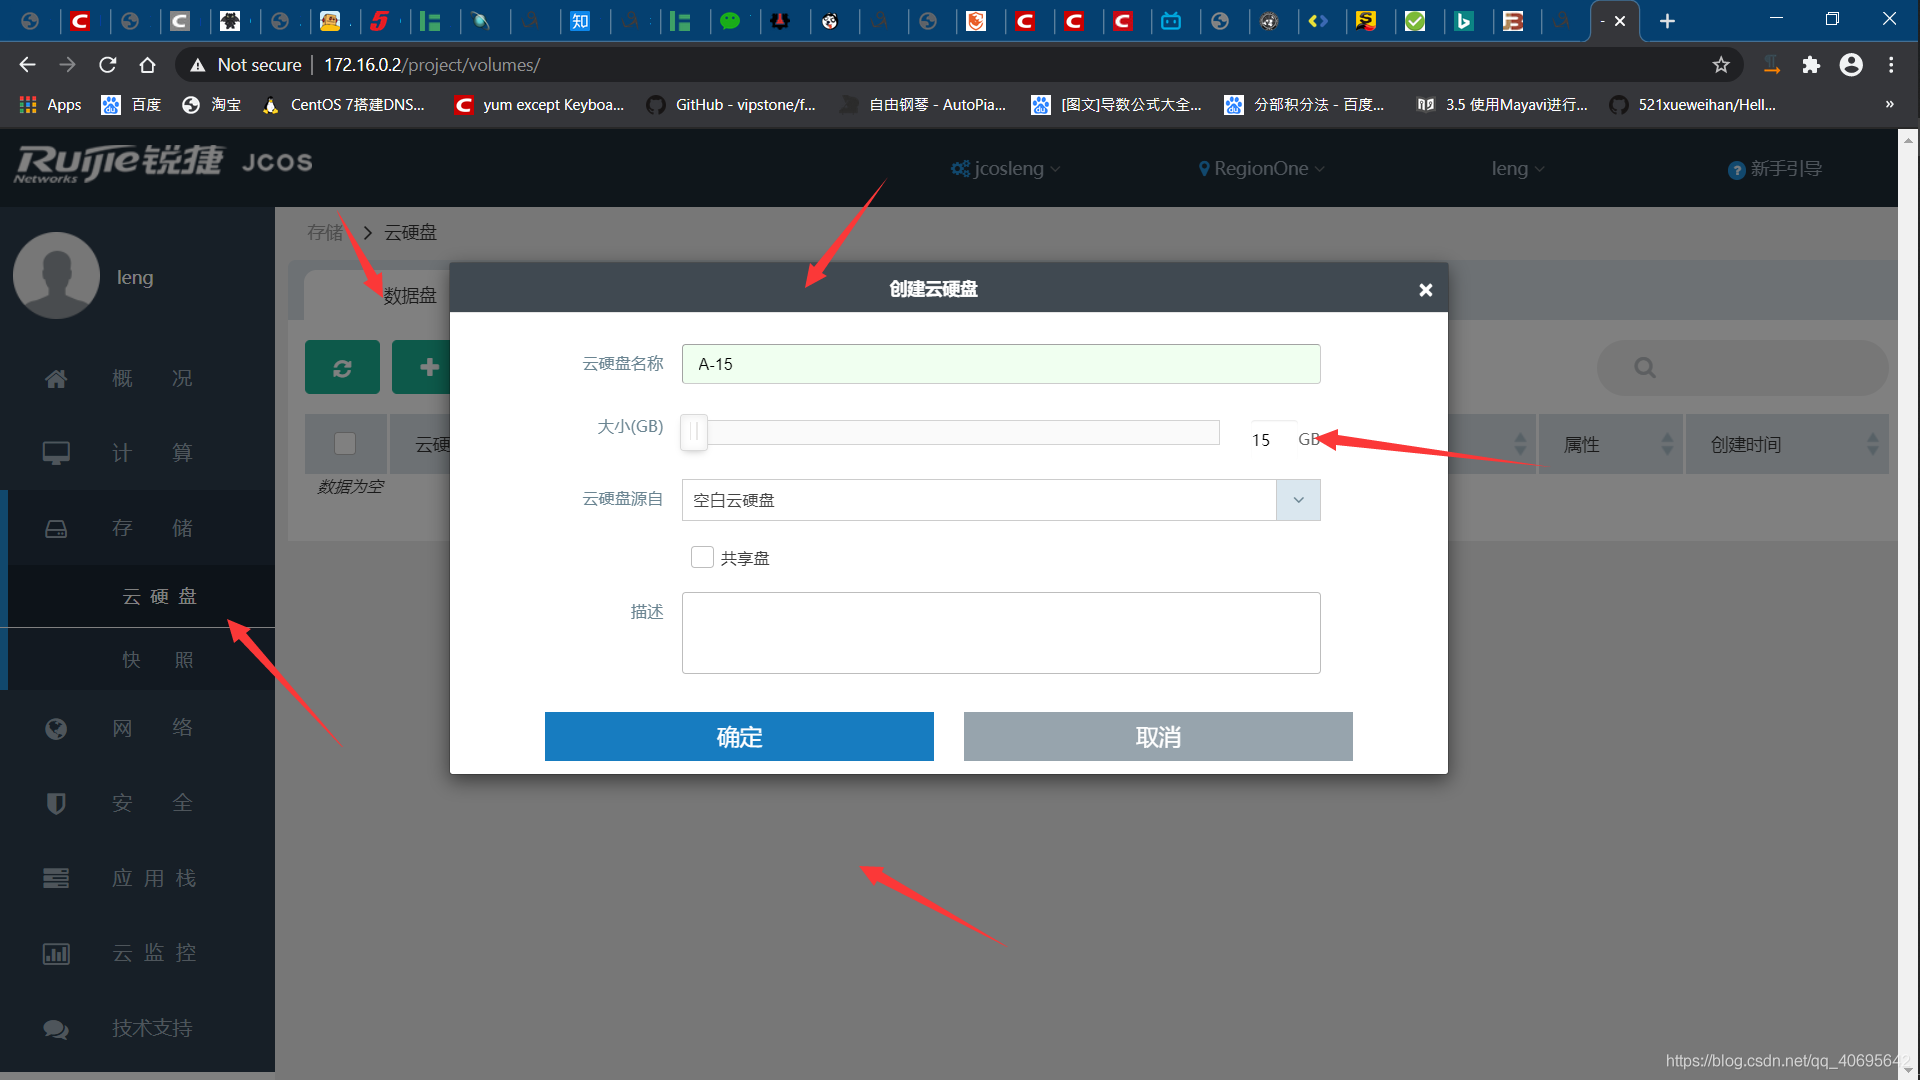Cancel with the 取消 button
This screenshot has height=1080, width=1920.
pos(1158,737)
